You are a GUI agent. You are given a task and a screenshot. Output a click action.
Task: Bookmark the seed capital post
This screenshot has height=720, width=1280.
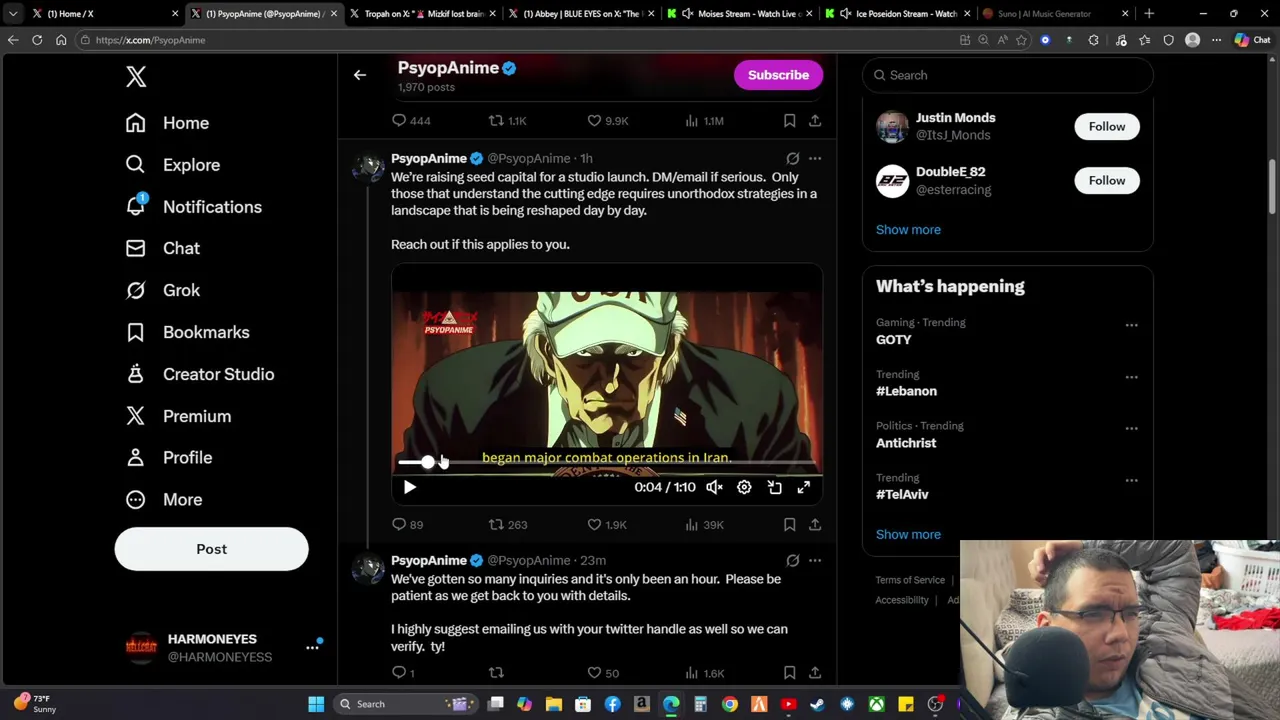click(x=789, y=524)
